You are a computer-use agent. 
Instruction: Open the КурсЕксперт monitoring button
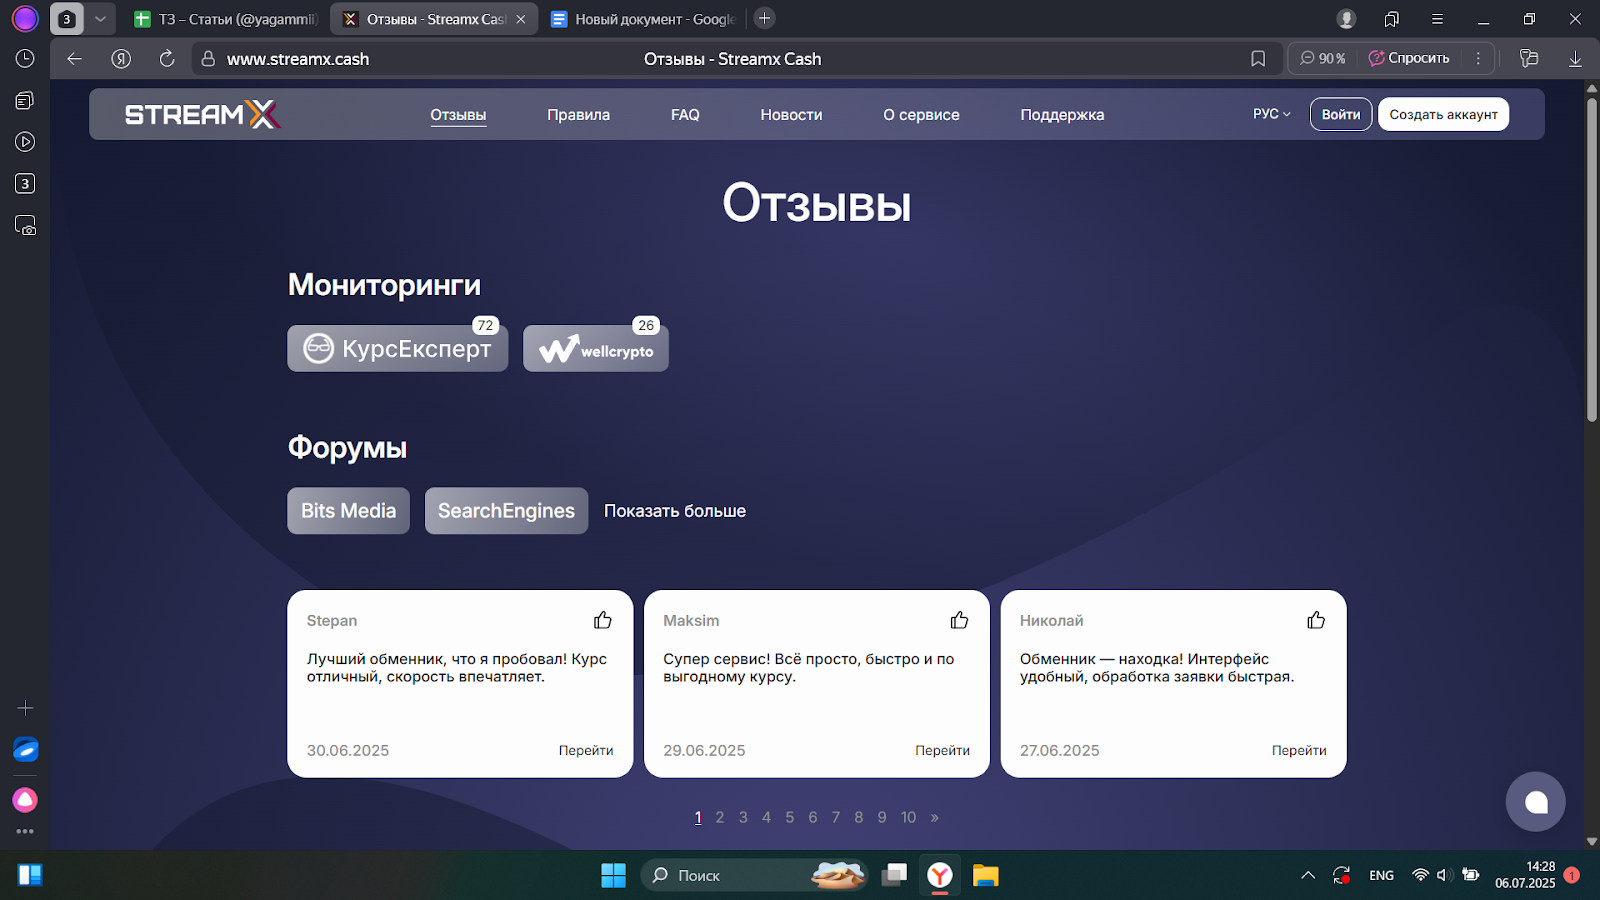click(x=397, y=348)
